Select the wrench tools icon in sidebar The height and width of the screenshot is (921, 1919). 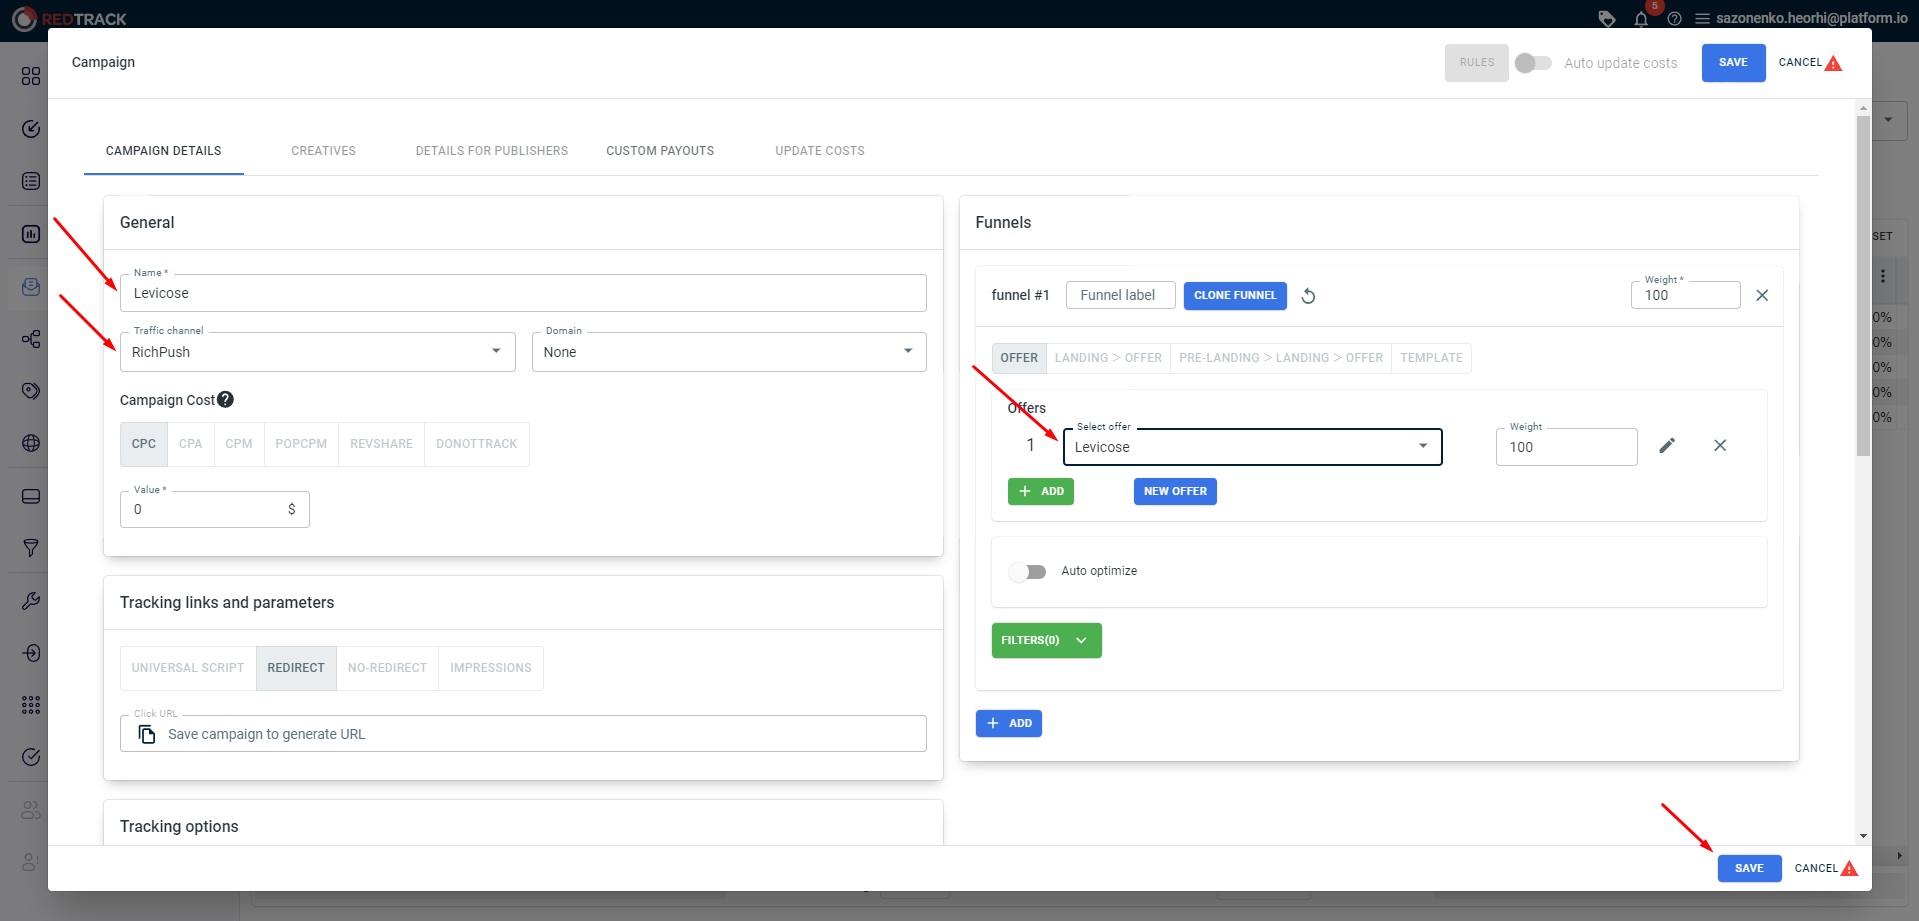coord(30,600)
